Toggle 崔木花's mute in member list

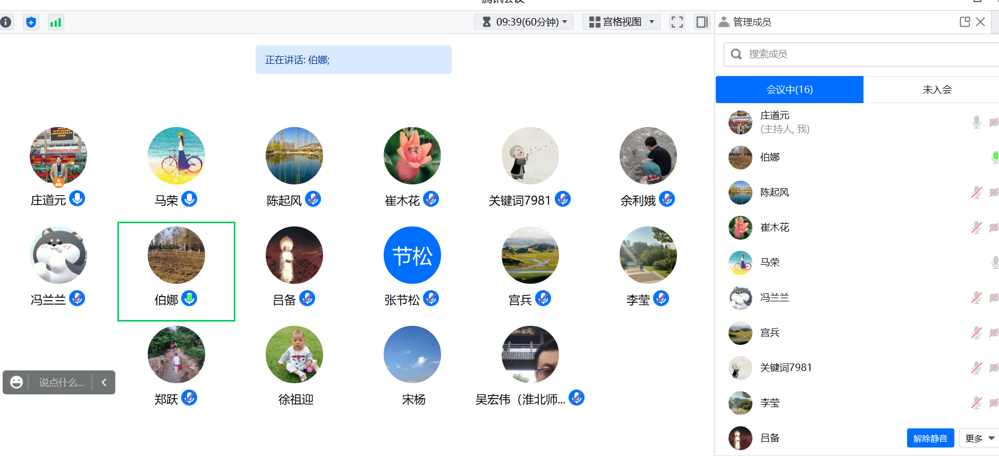976,227
